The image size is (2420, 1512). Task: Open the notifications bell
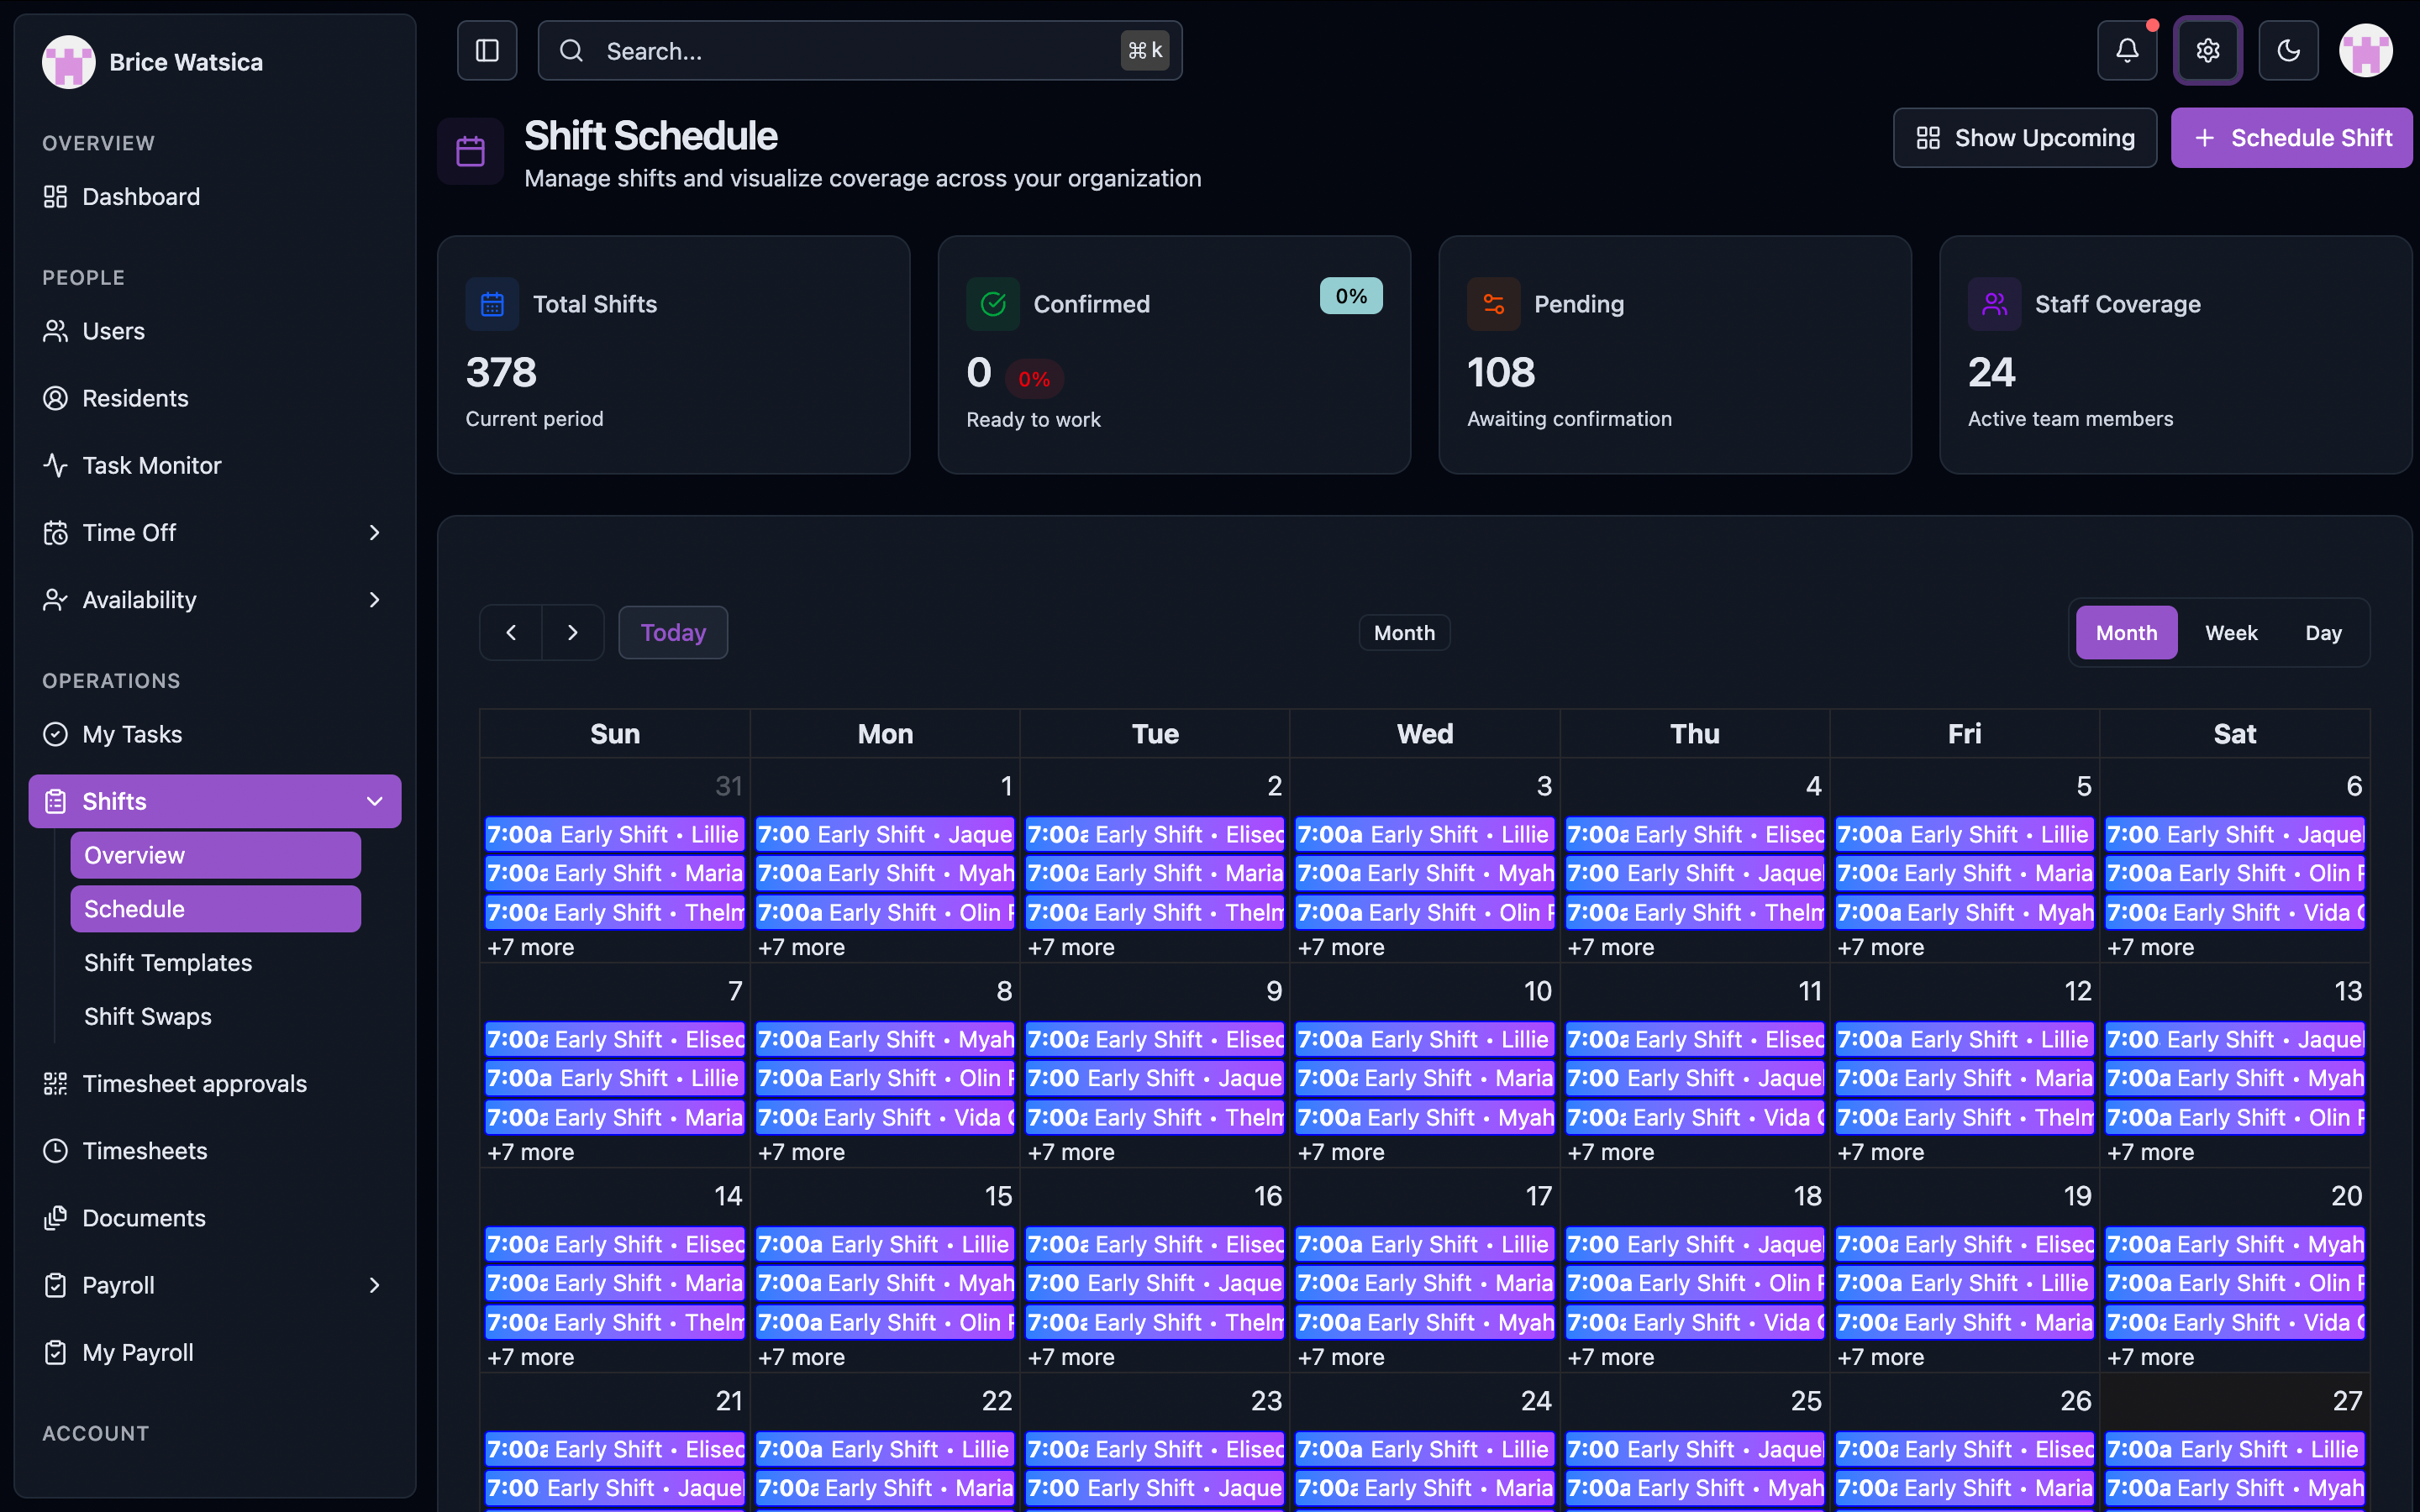click(x=2127, y=50)
